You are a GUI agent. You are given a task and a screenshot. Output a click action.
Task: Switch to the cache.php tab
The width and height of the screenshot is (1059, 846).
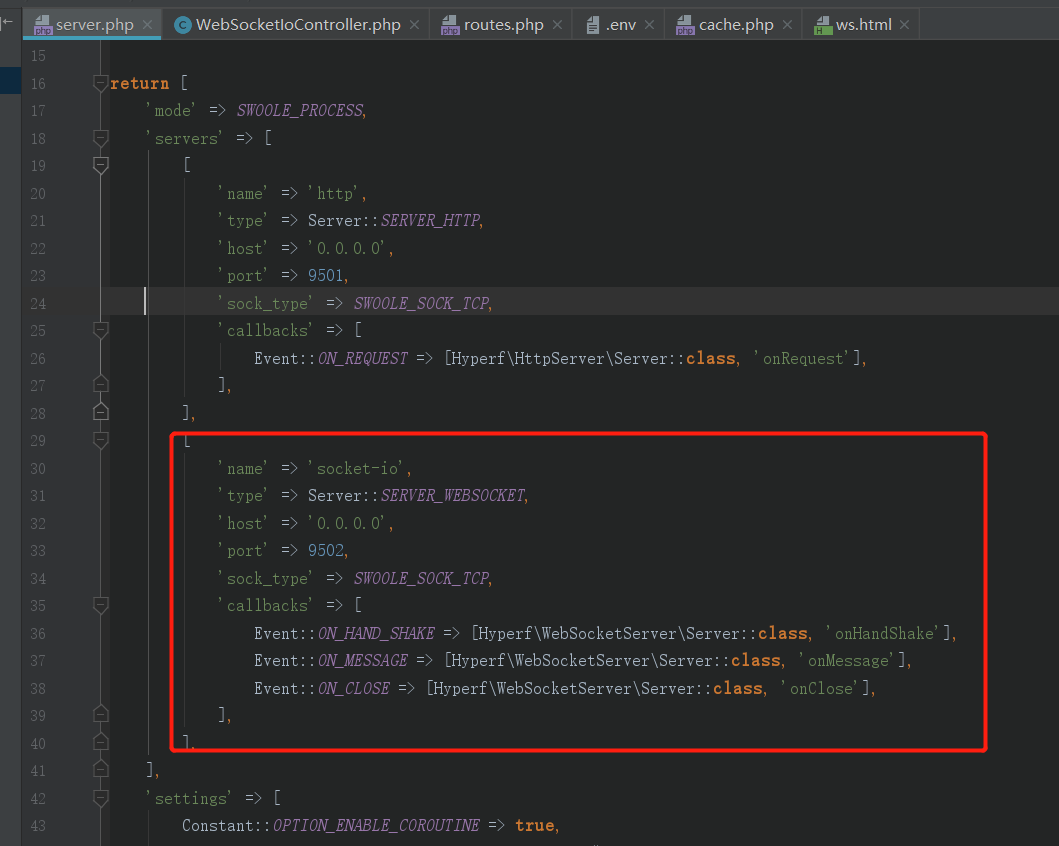pos(735,25)
